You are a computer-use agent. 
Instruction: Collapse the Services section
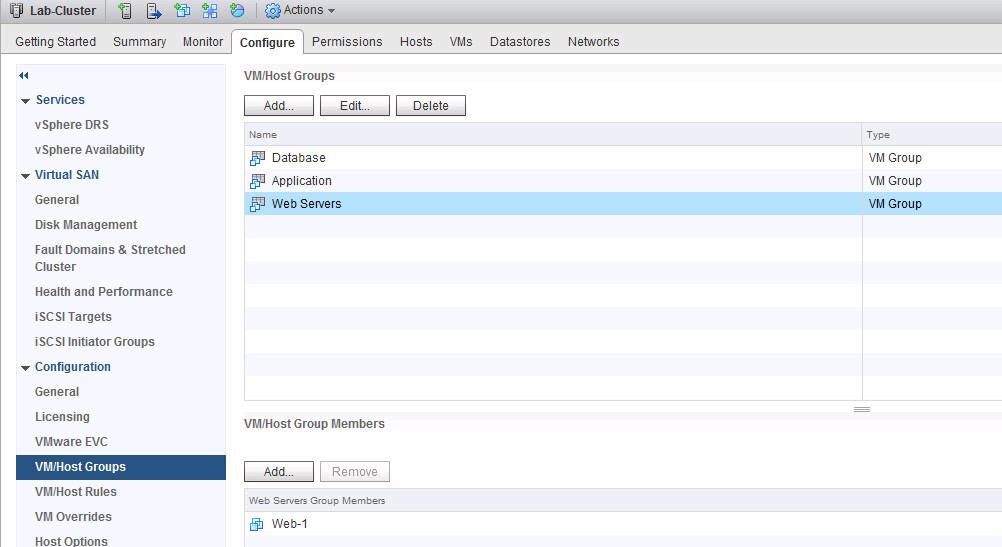26,101
